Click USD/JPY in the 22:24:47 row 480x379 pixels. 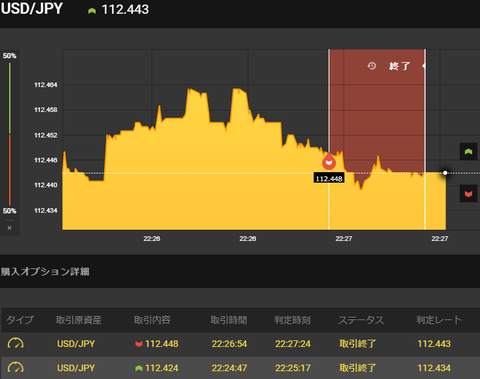76,368
